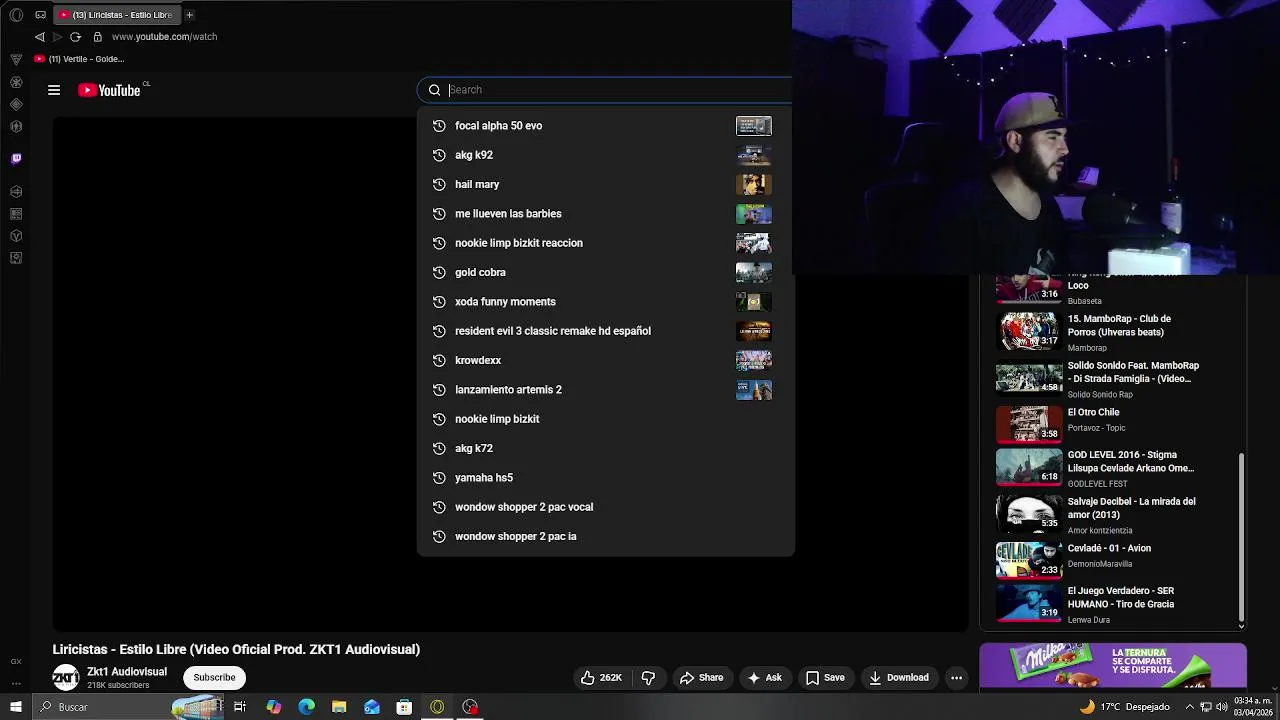
Task: Choose suggestion xoda funny moments
Action: pyautogui.click(x=605, y=302)
